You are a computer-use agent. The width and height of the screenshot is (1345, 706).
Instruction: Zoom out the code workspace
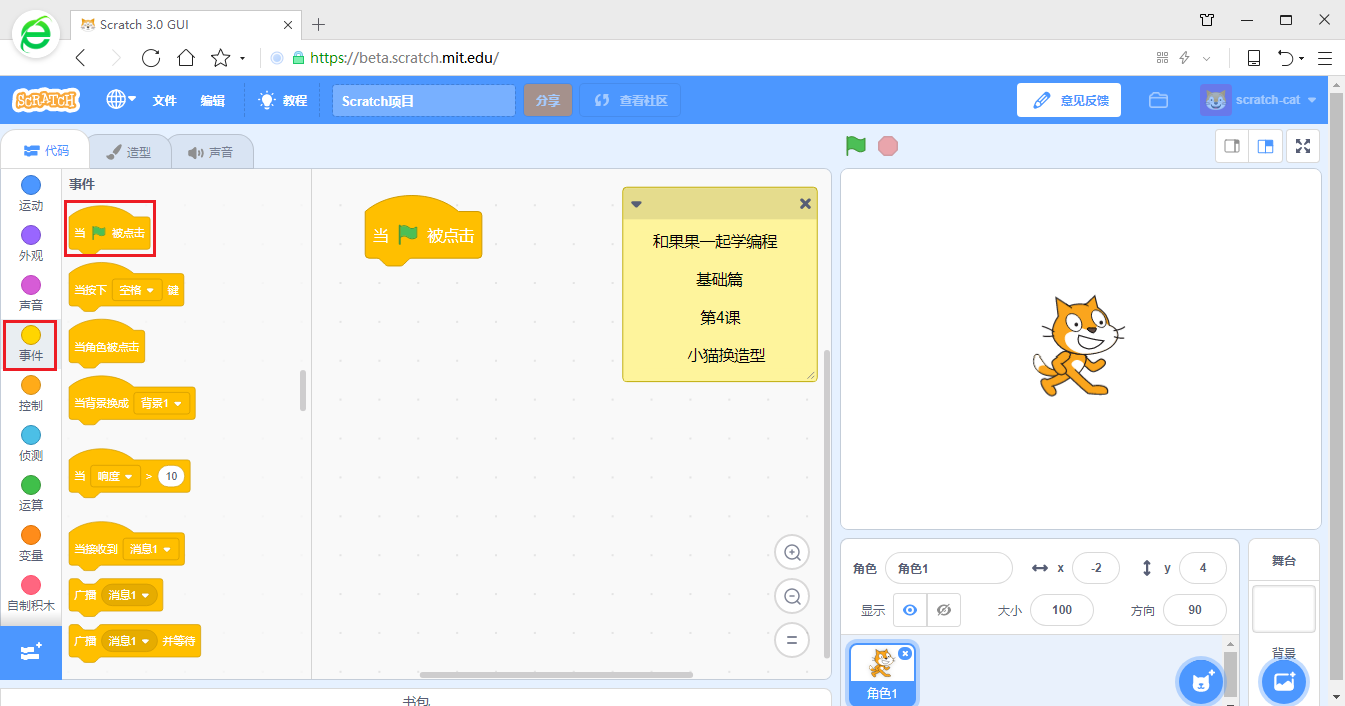[x=792, y=596]
